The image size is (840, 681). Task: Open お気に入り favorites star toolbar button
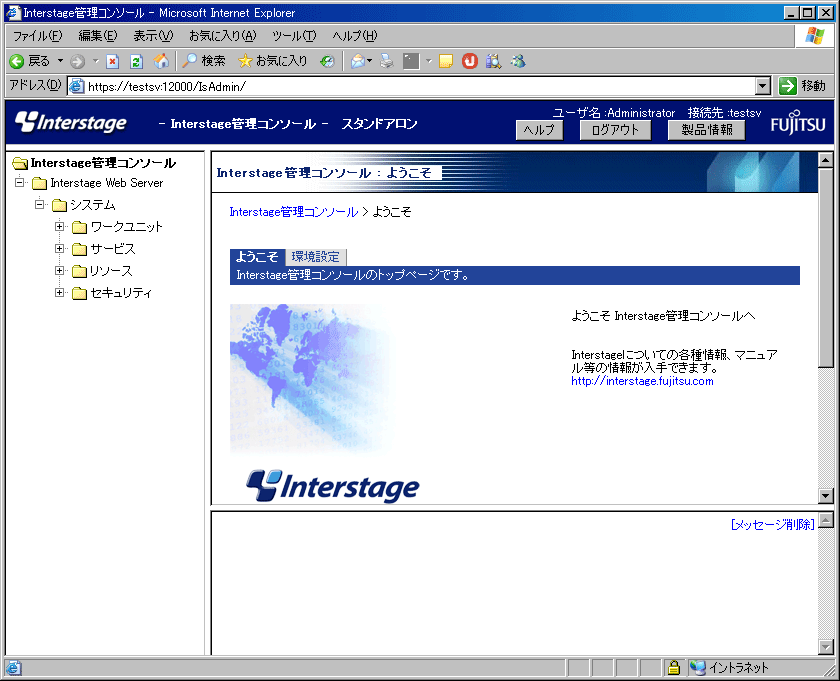(x=273, y=61)
